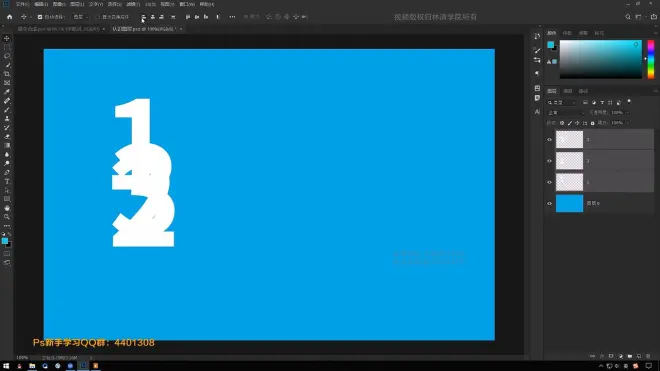Open the workspace switcher at top right
This screenshot has width=660, height=371.
pos(639,17)
